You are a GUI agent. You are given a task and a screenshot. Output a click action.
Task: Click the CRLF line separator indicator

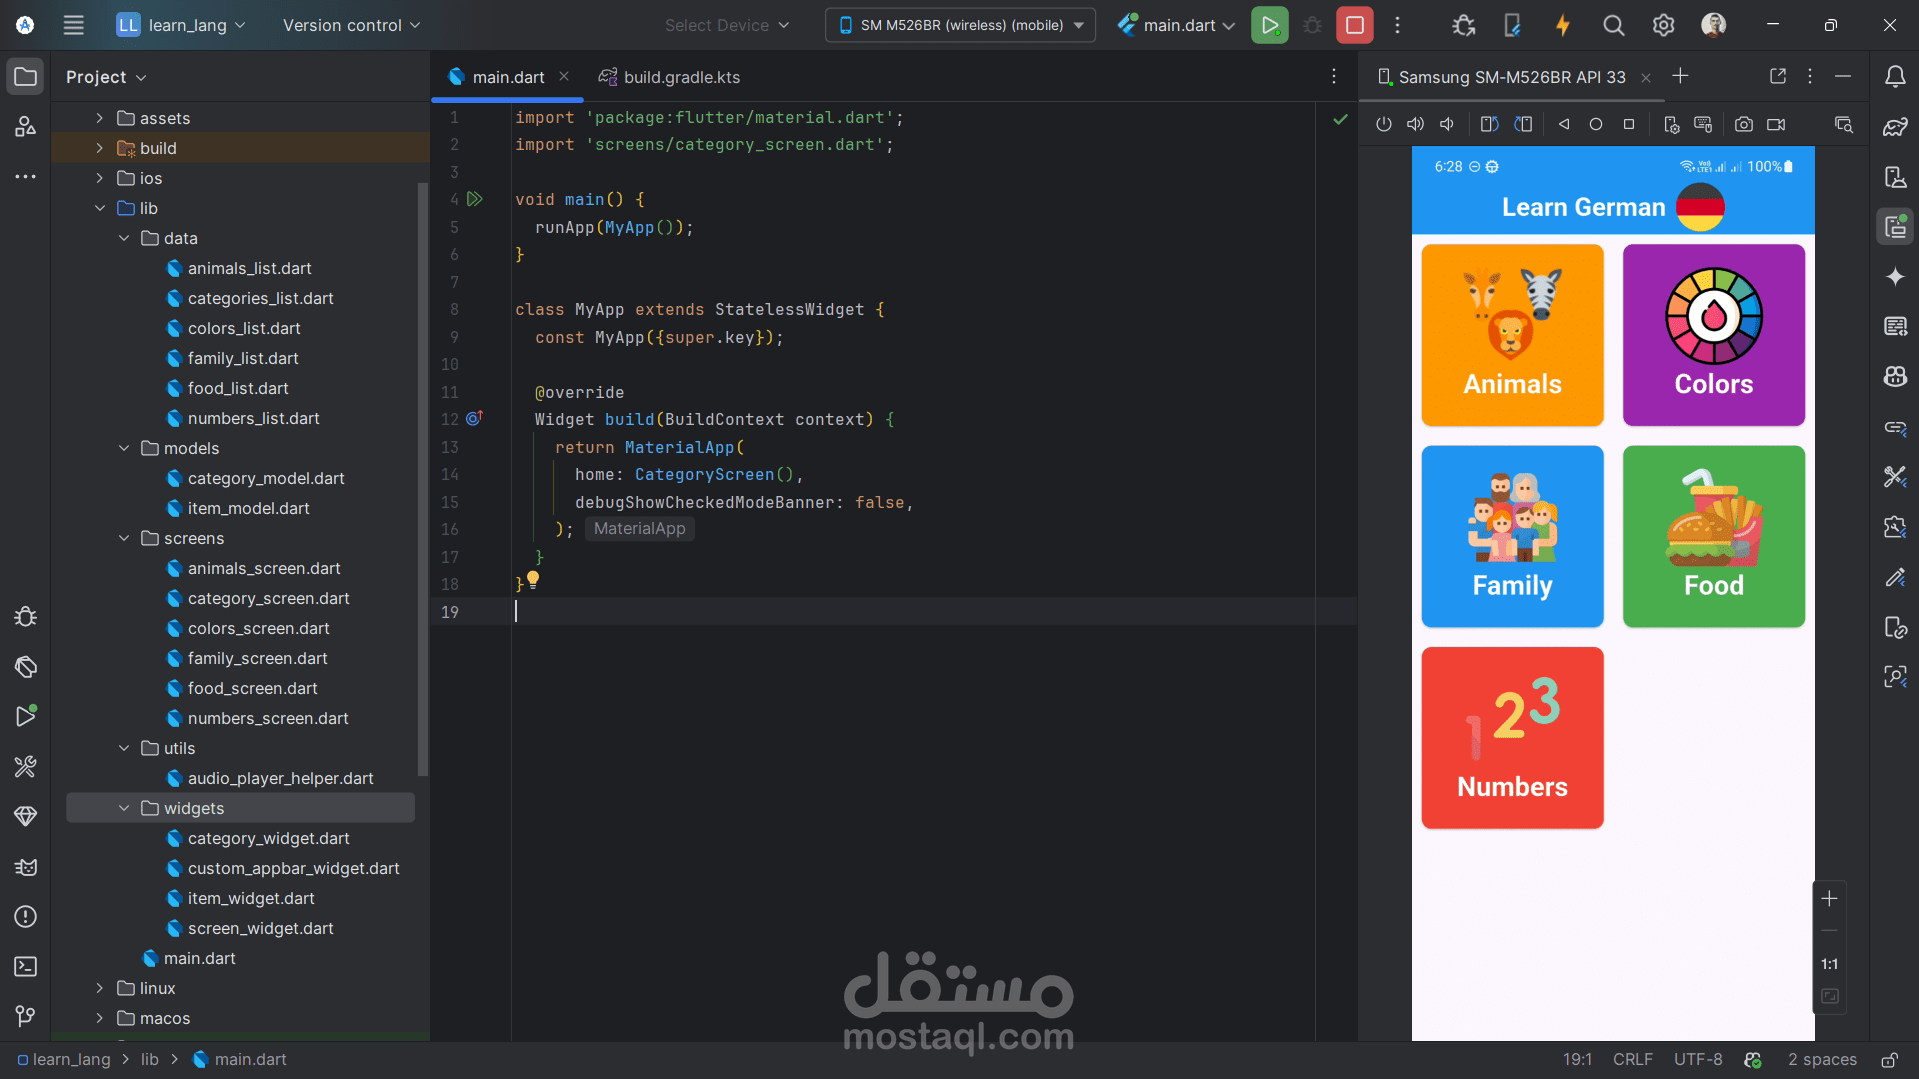[1632, 1059]
